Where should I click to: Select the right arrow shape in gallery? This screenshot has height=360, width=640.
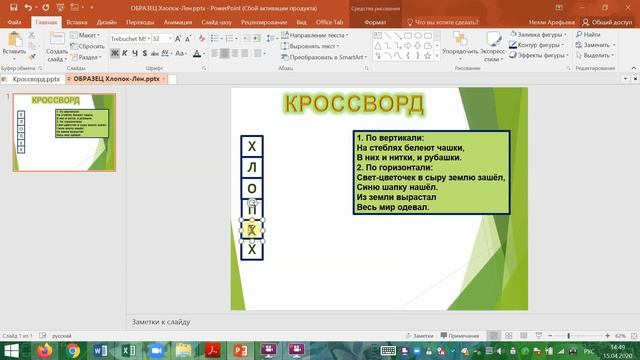click(407, 46)
